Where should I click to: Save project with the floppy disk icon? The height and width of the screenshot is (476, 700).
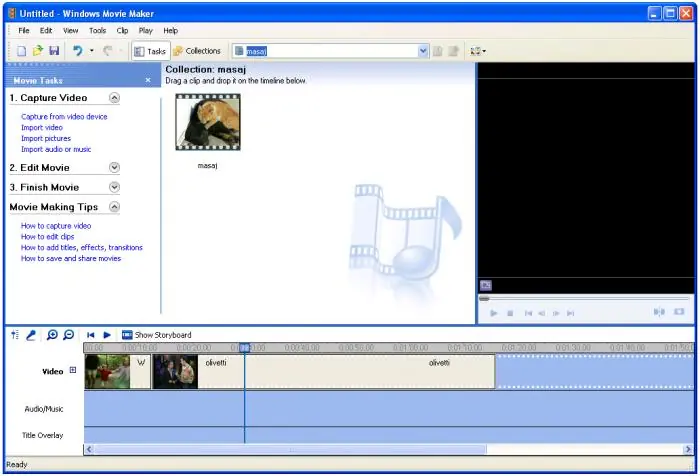[54, 51]
